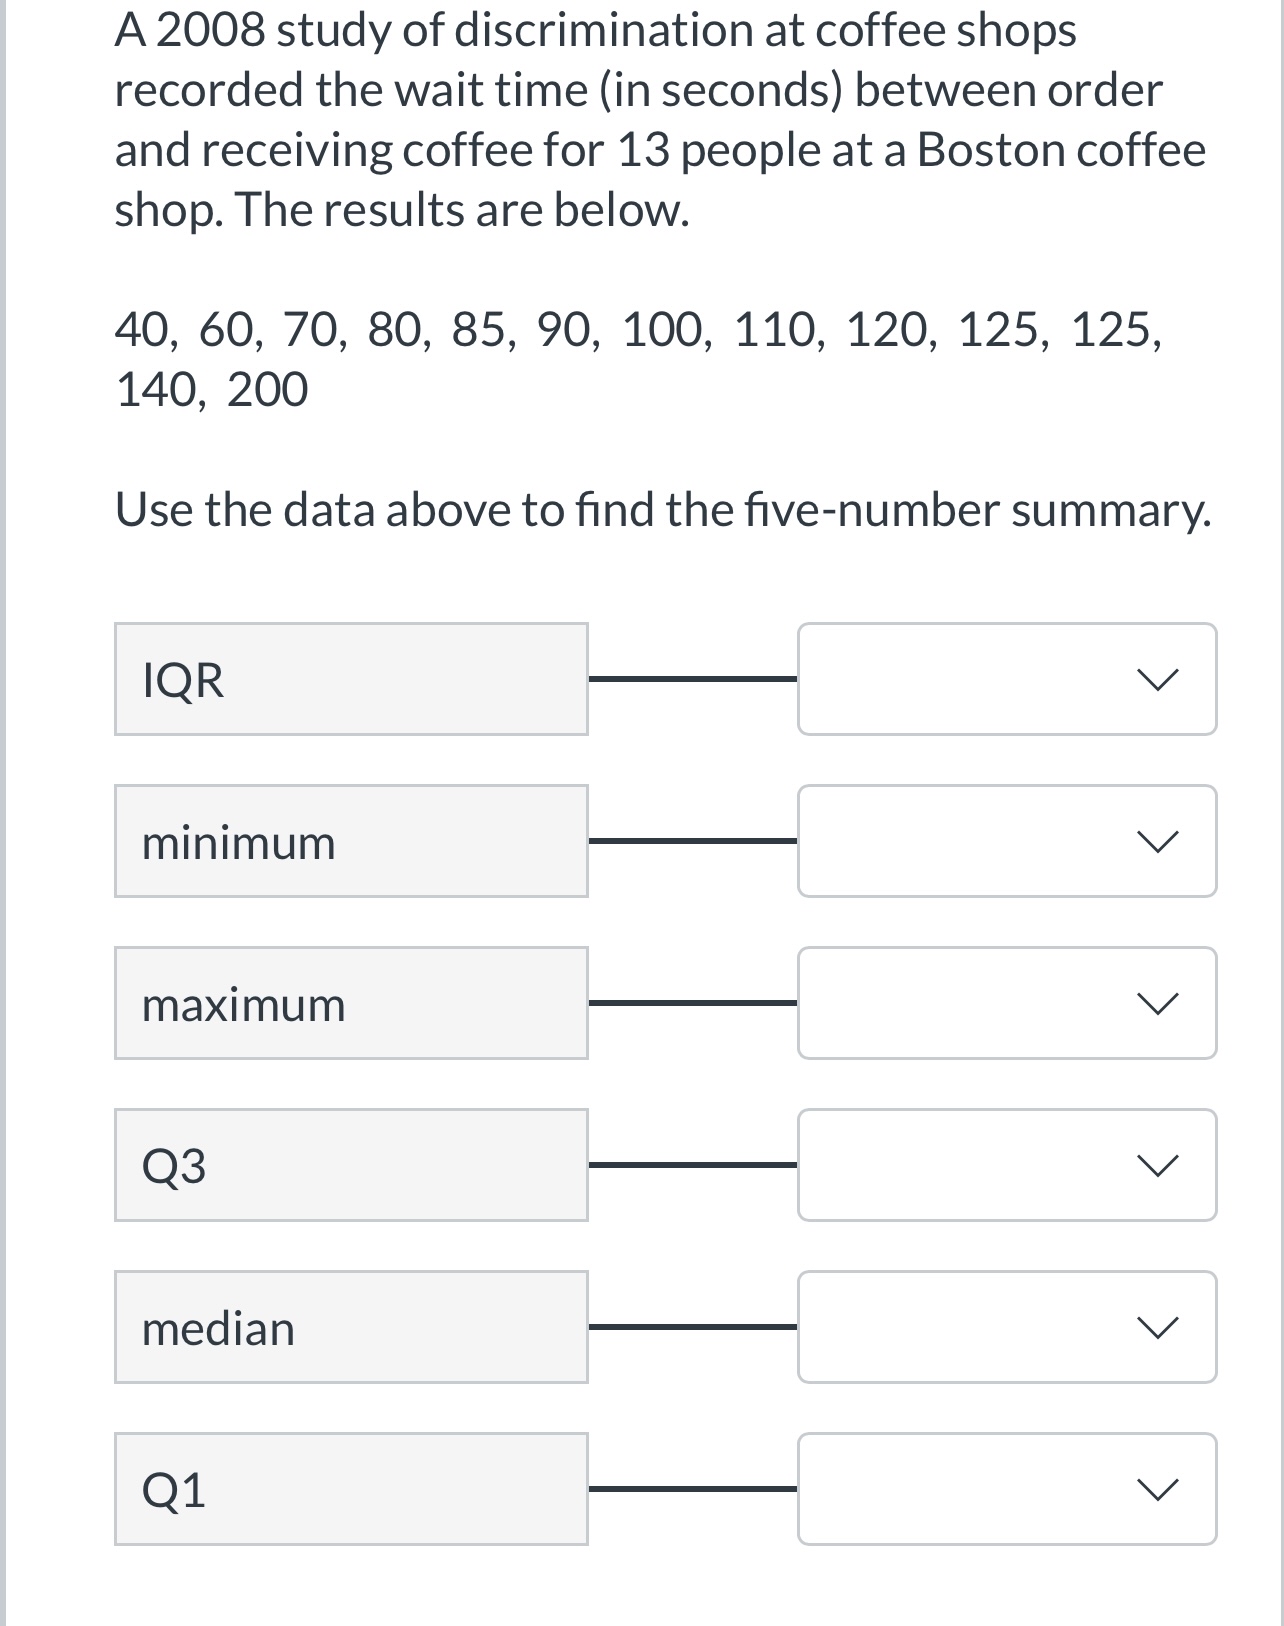Screen dimensions: 1284x1626
Task: Click the chevron arrow in Q1's answer box
Action: pos(1157,1490)
